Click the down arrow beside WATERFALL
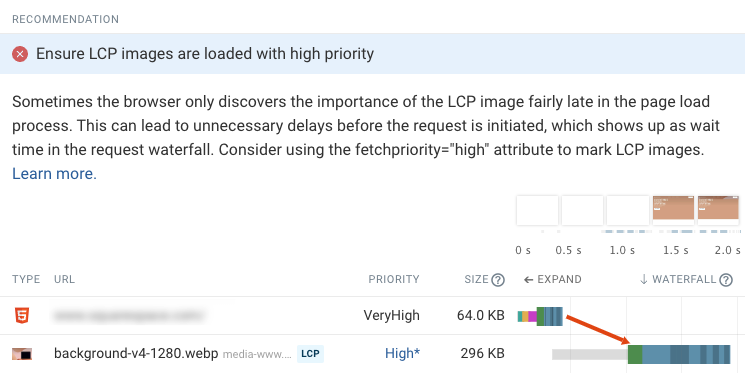Image resolution: width=745 pixels, height=382 pixels. [644, 279]
